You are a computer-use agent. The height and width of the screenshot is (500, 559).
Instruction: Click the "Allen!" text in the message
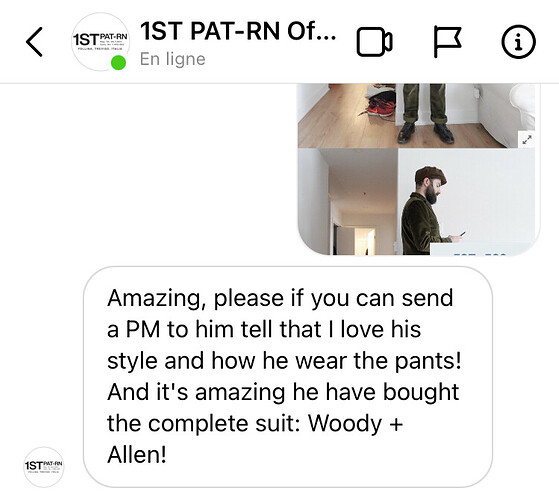pos(137,454)
